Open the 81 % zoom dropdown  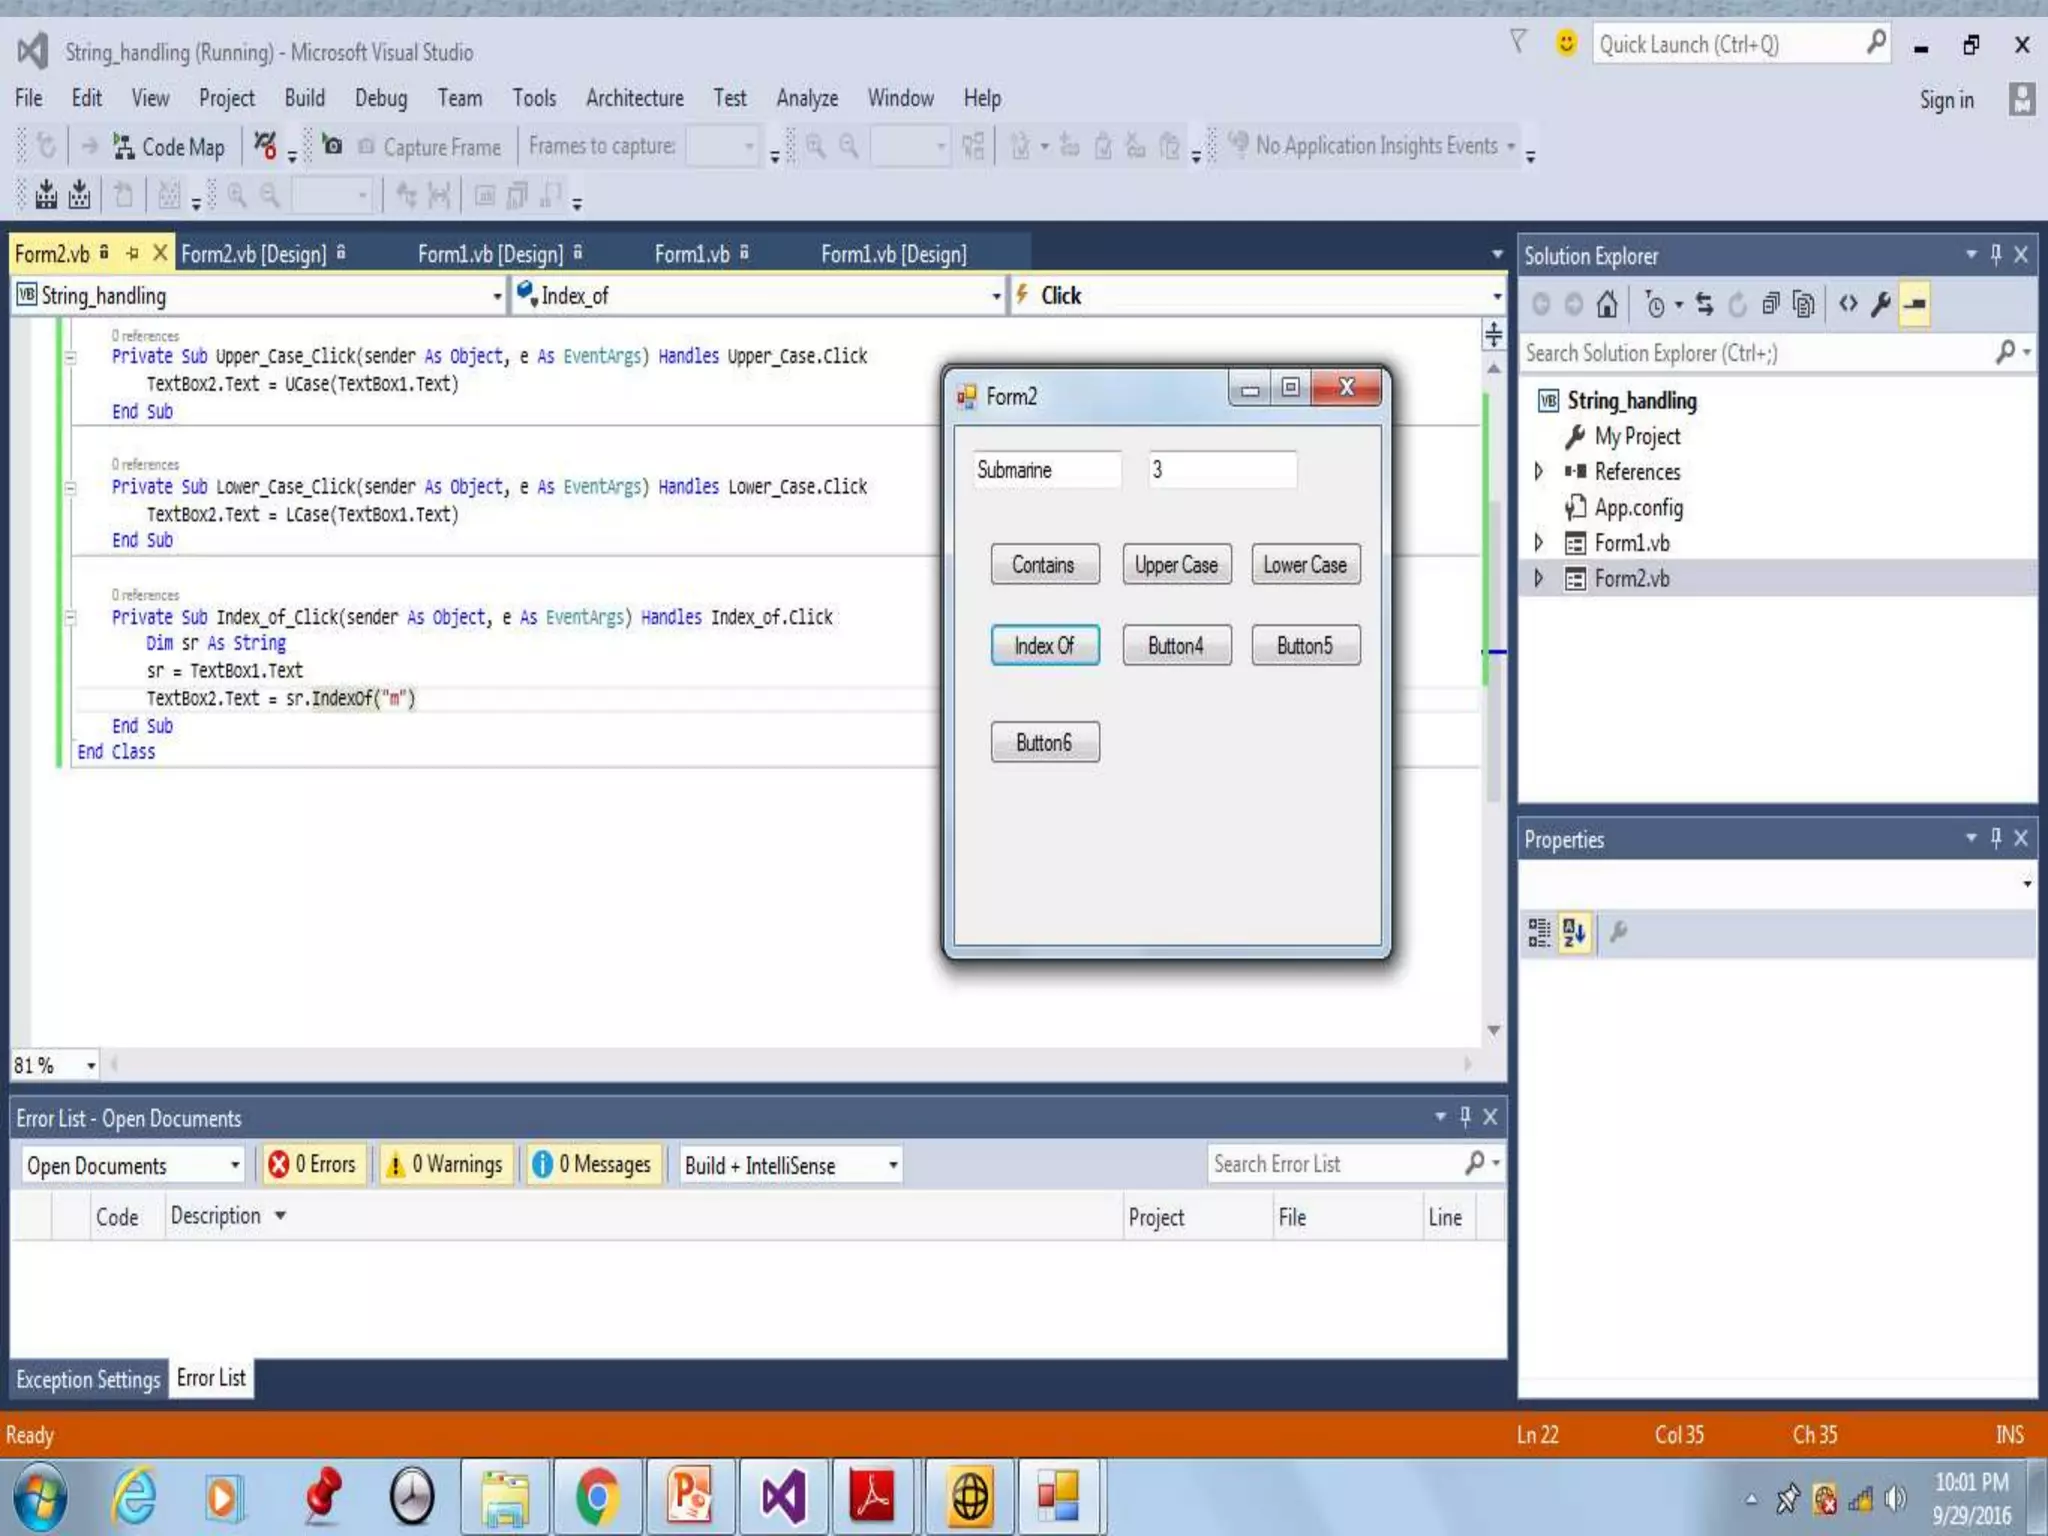click(90, 1066)
